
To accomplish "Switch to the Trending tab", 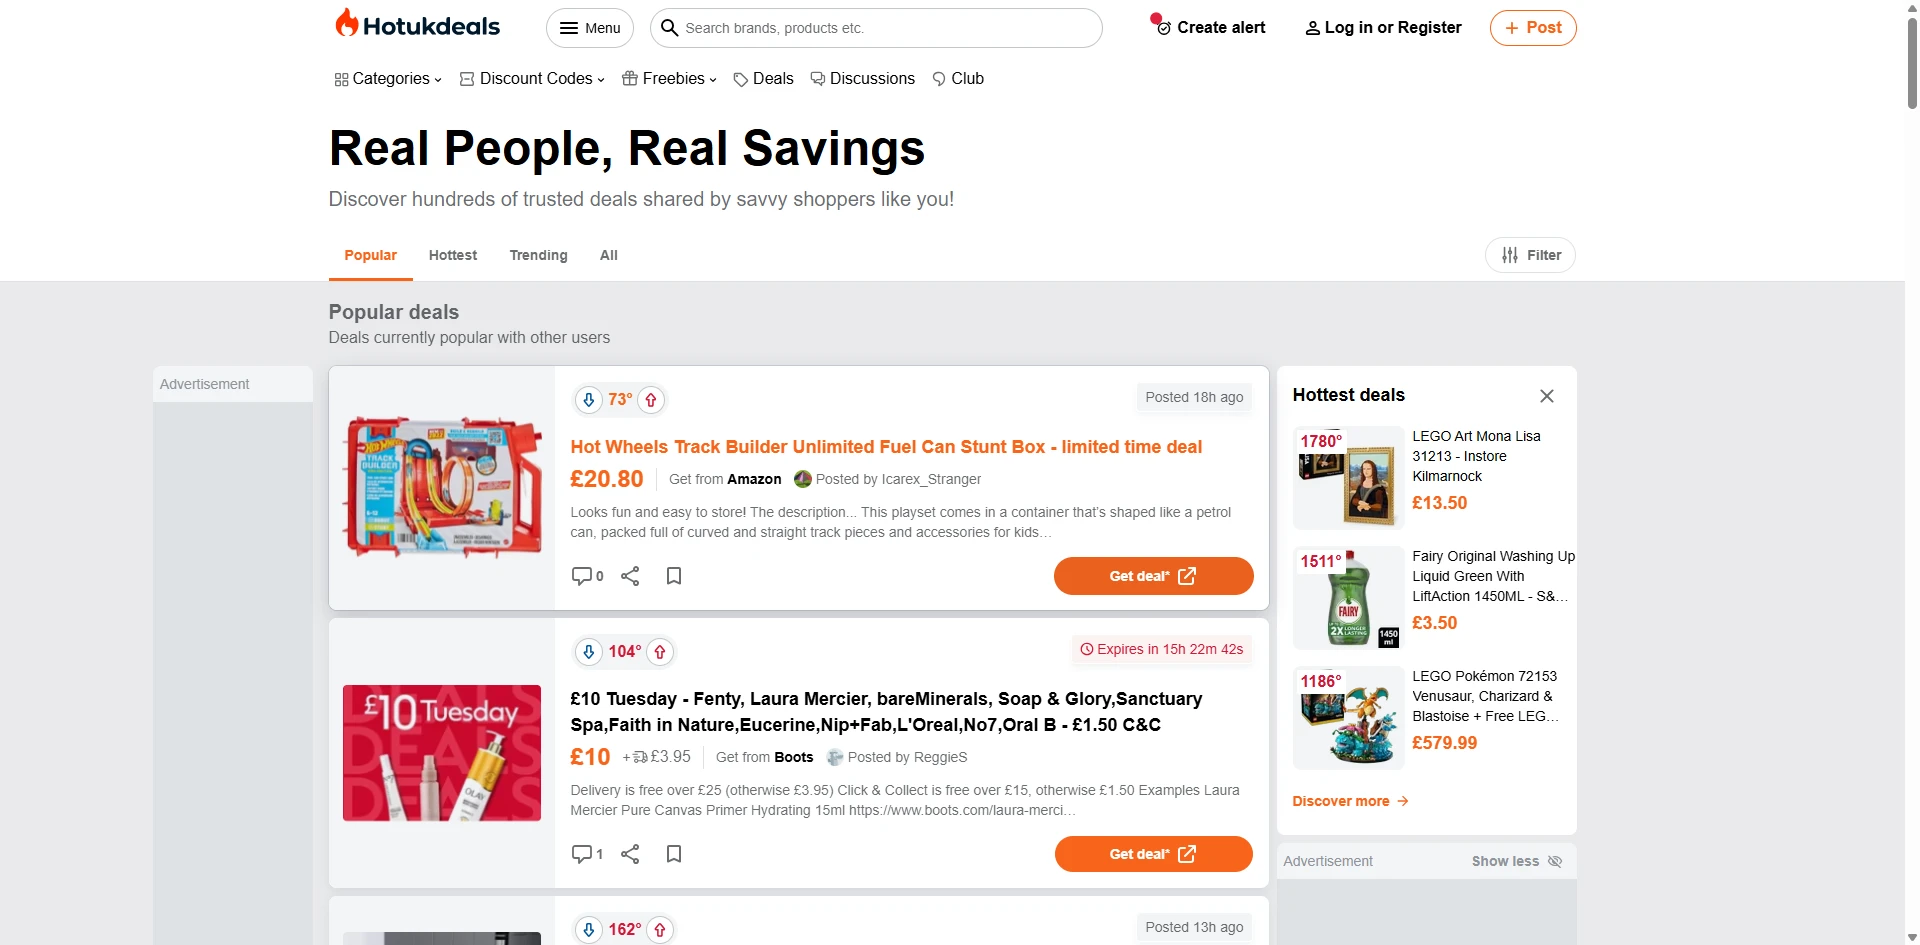I will tap(538, 255).
